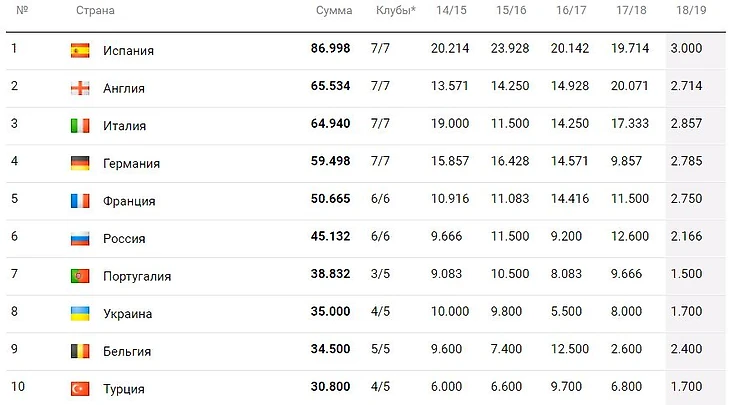The image size is (730, 405).
Task: Open the Россия country link
Action: tap(124, 239)
